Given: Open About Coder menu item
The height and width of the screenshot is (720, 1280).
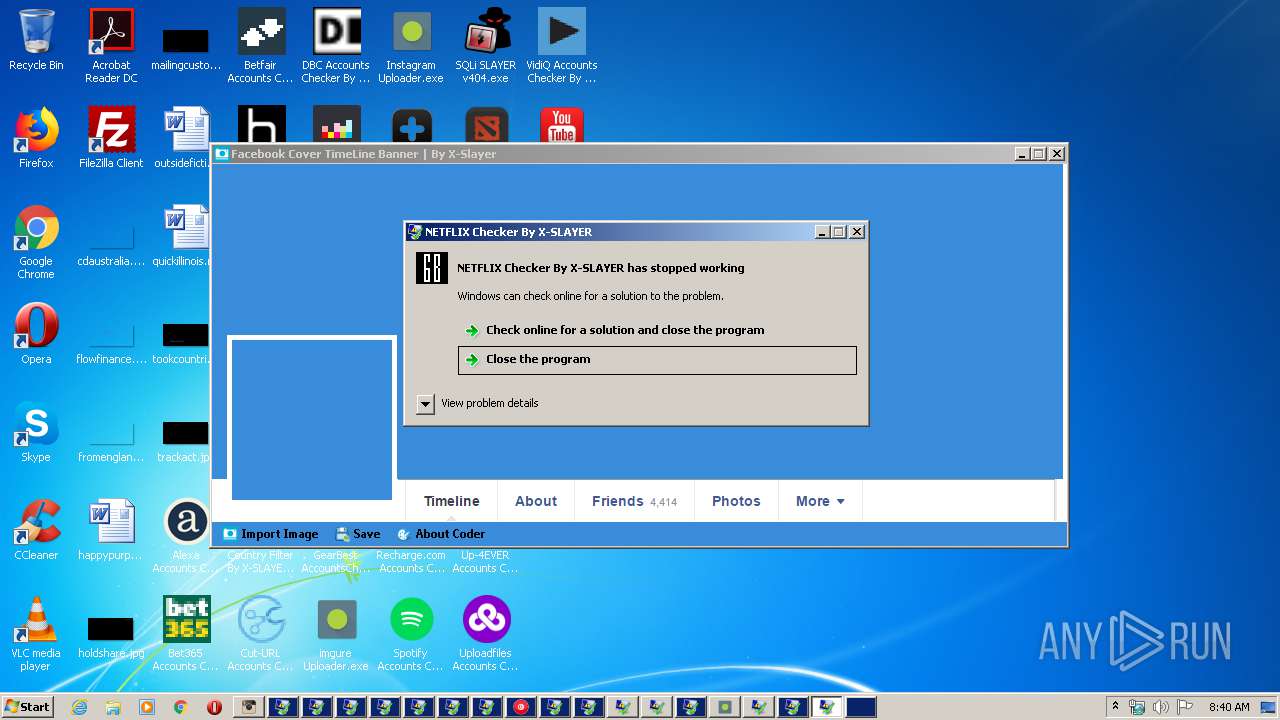Looking at the screenshot, I should coord(441,534).
